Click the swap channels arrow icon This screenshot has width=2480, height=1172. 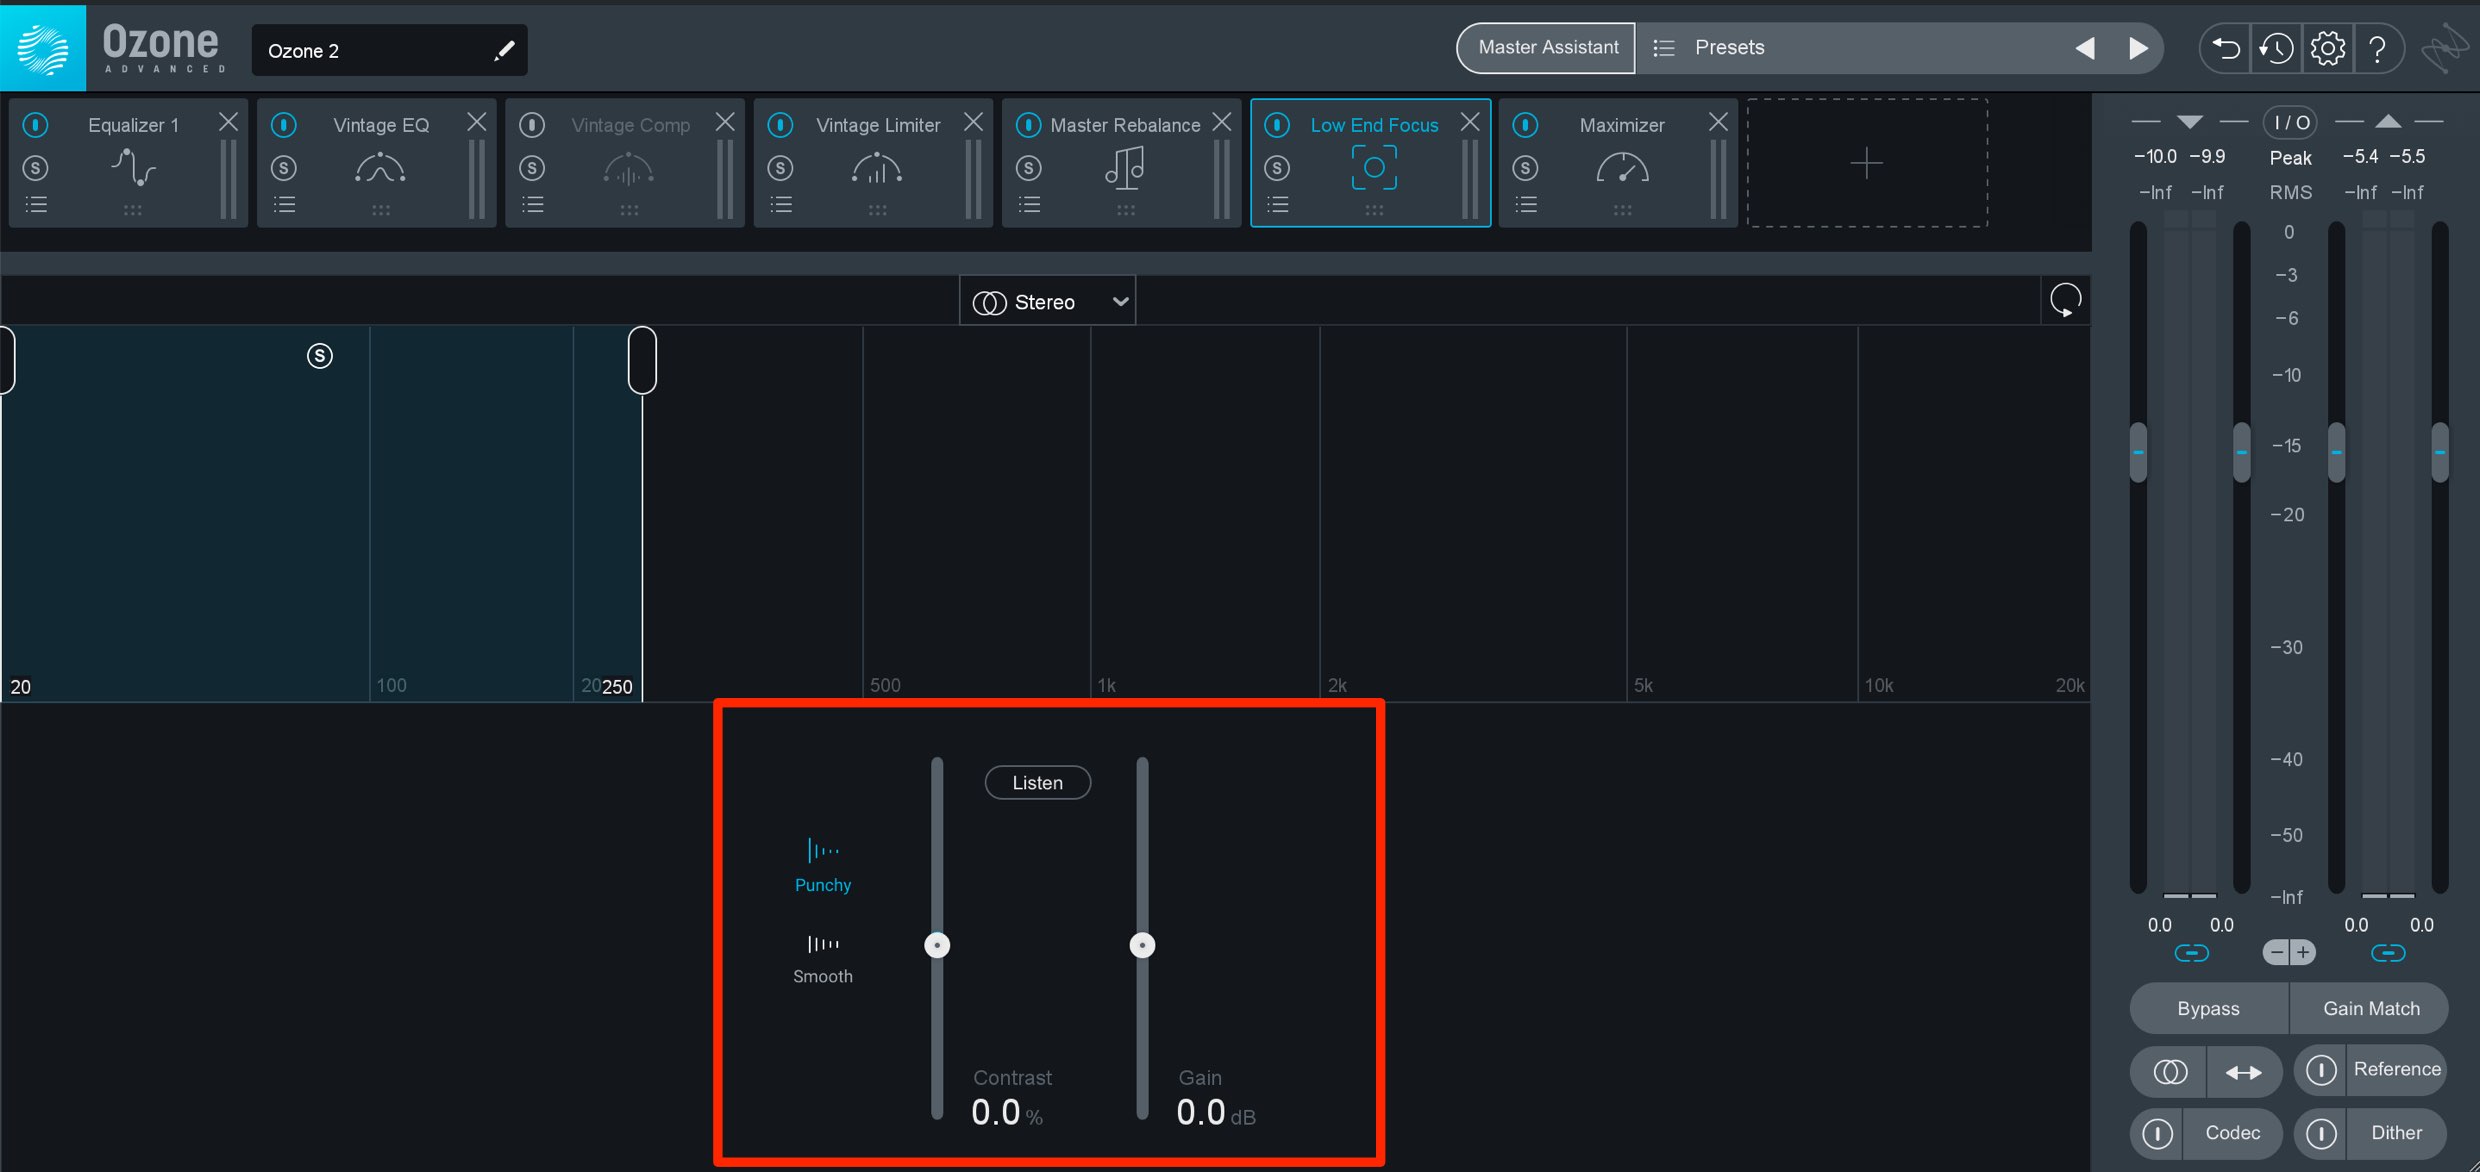pyautogui.click(x=2244, y=1072)
